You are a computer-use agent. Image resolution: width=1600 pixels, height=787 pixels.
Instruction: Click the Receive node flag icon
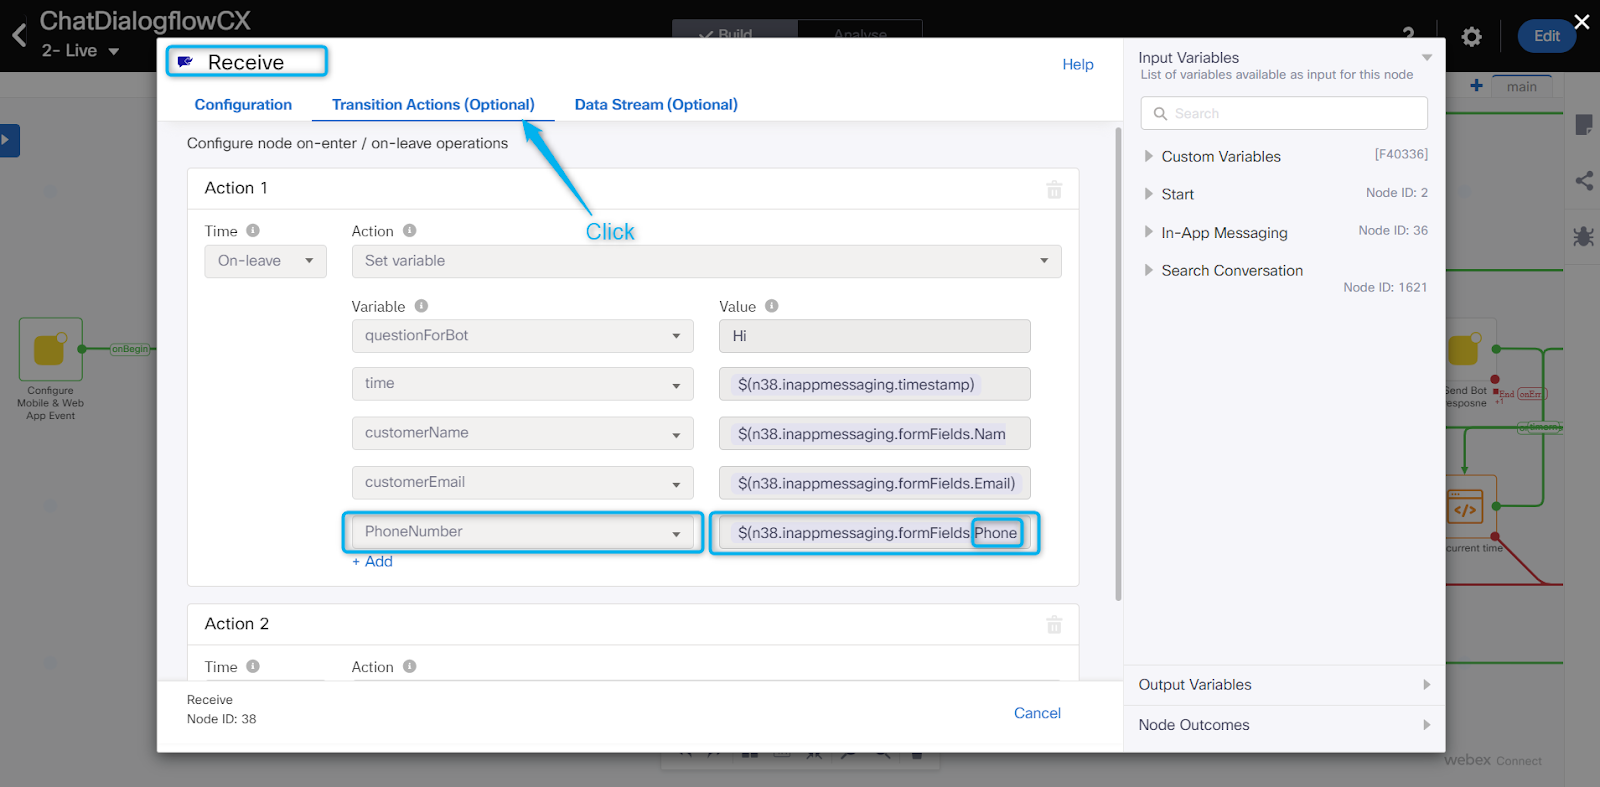click(x=185, y=62)
